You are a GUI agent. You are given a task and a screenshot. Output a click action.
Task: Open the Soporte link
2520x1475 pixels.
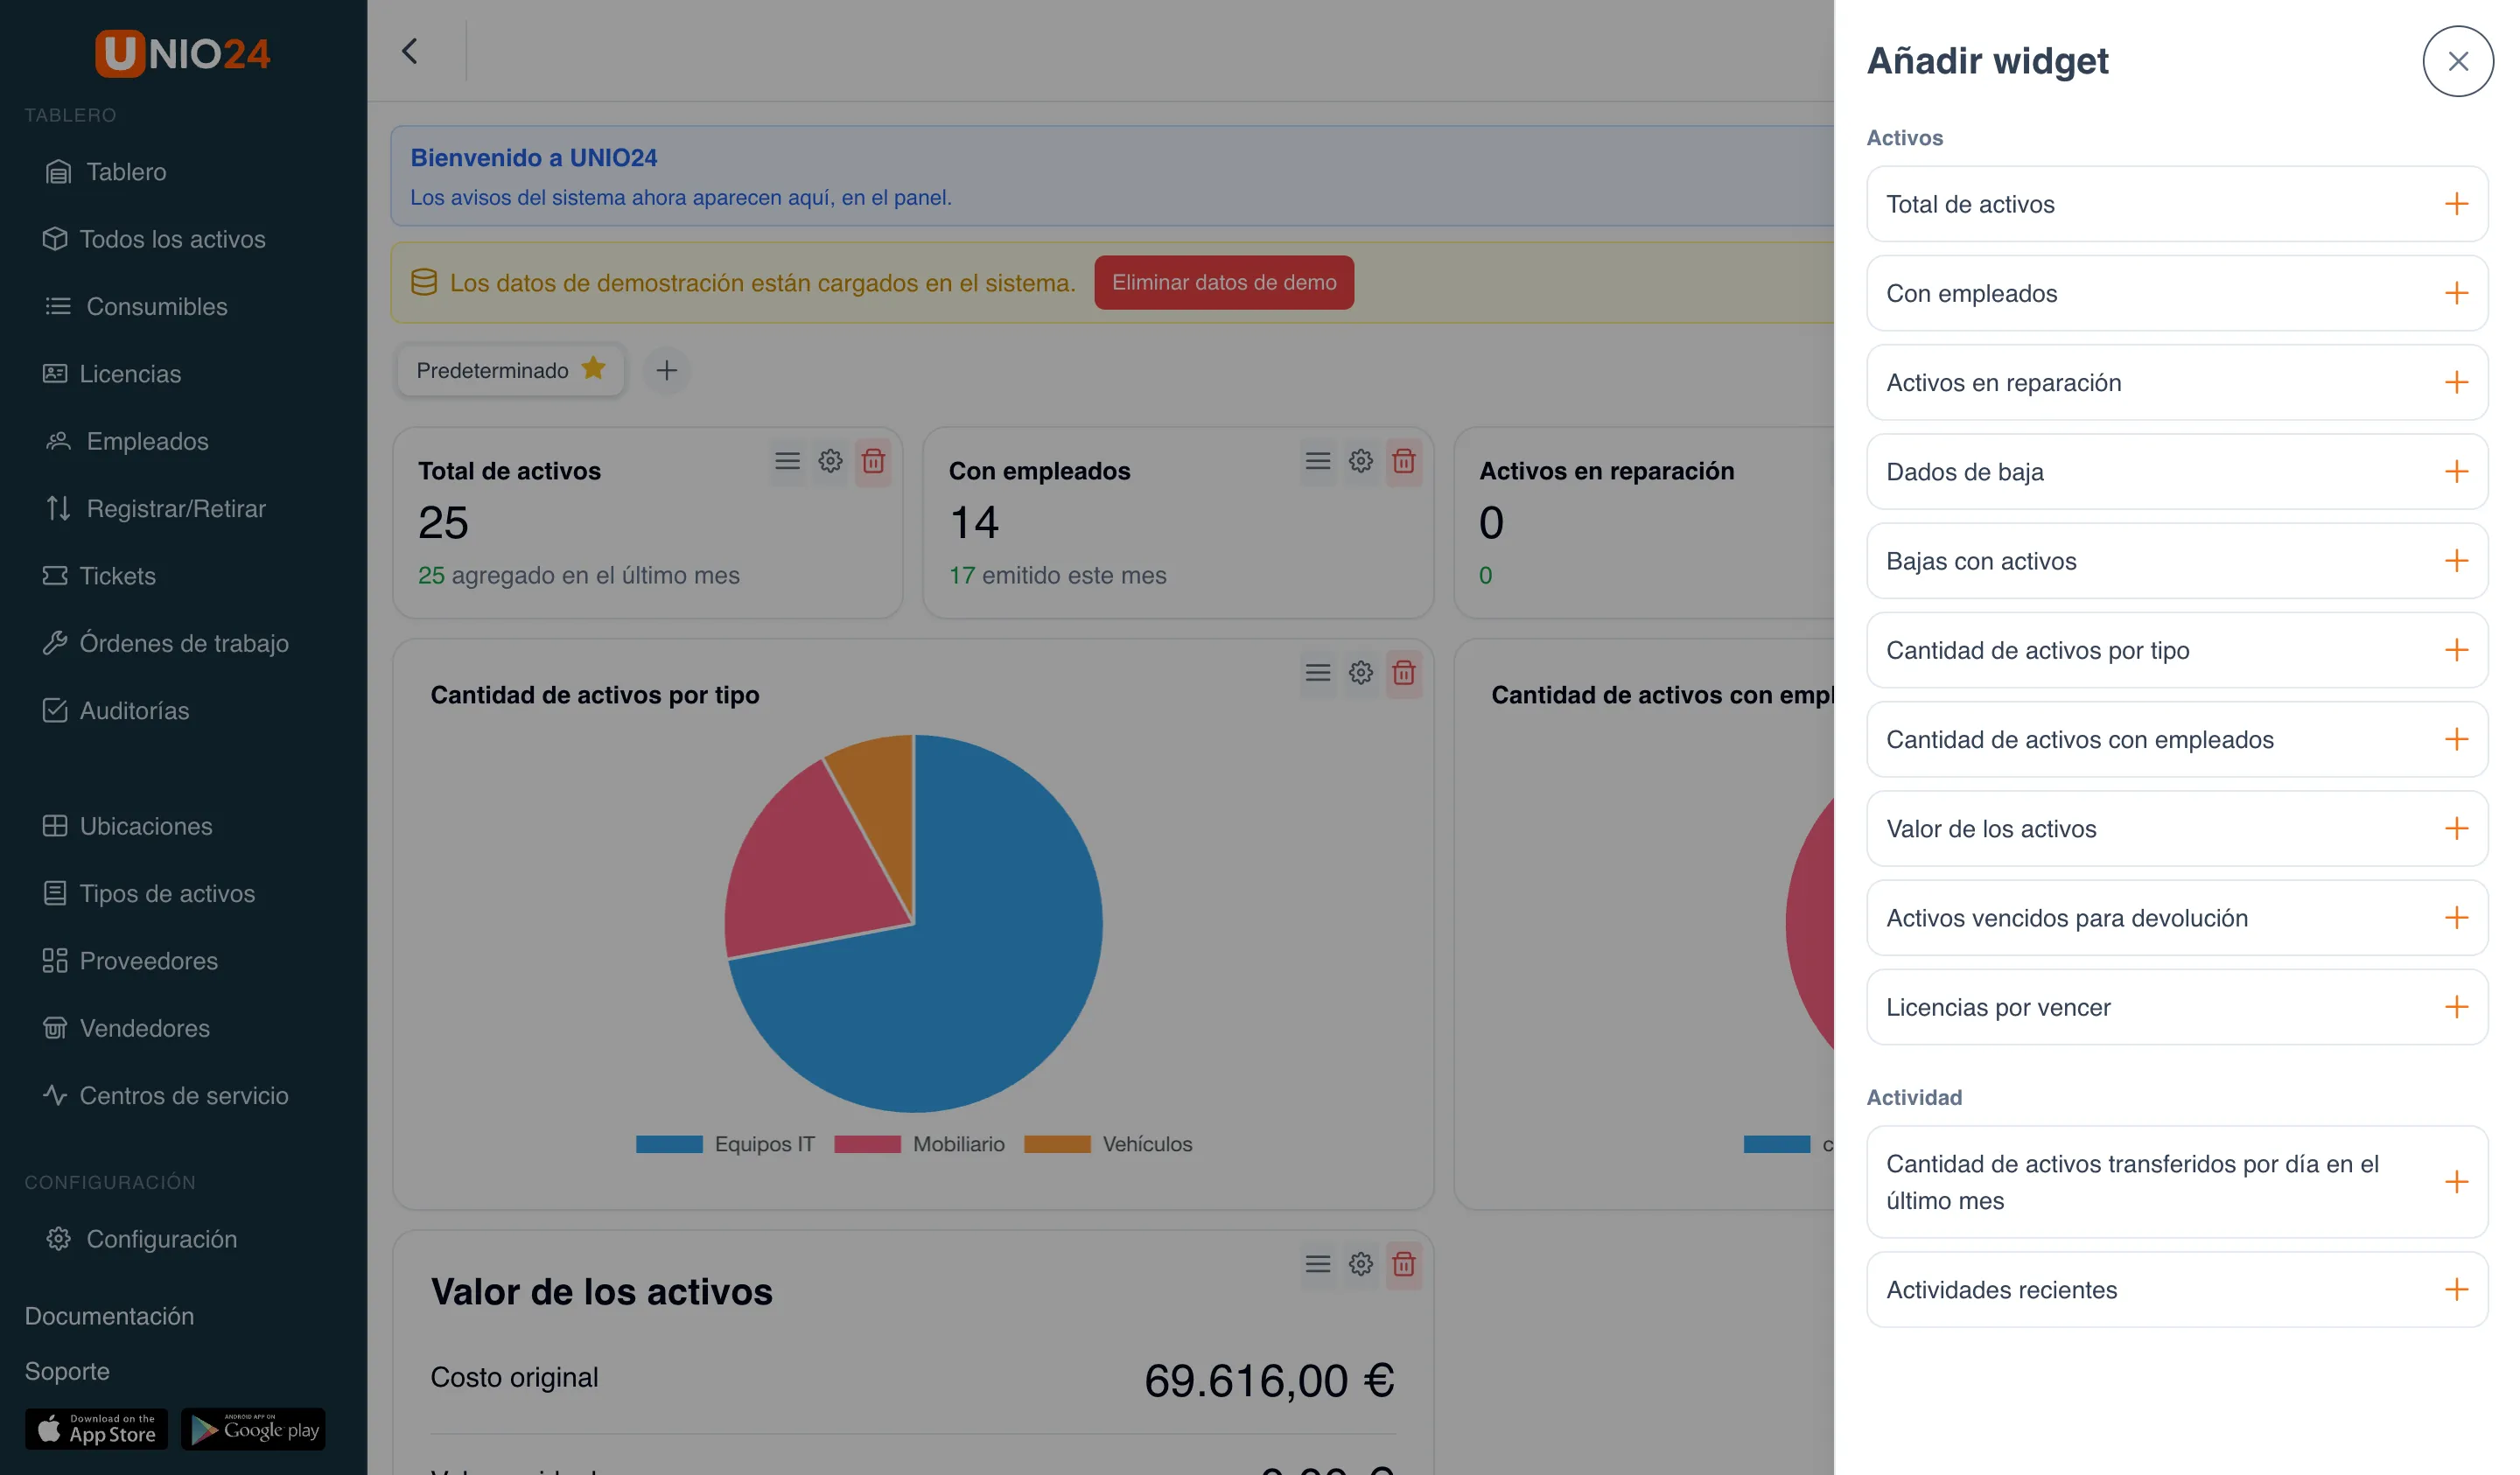(x=67, y=1370)
